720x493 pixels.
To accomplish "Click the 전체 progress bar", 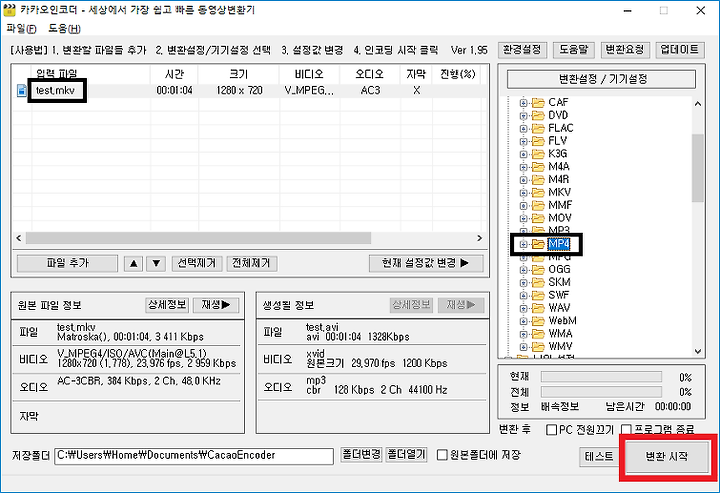I will coord(601,392).
